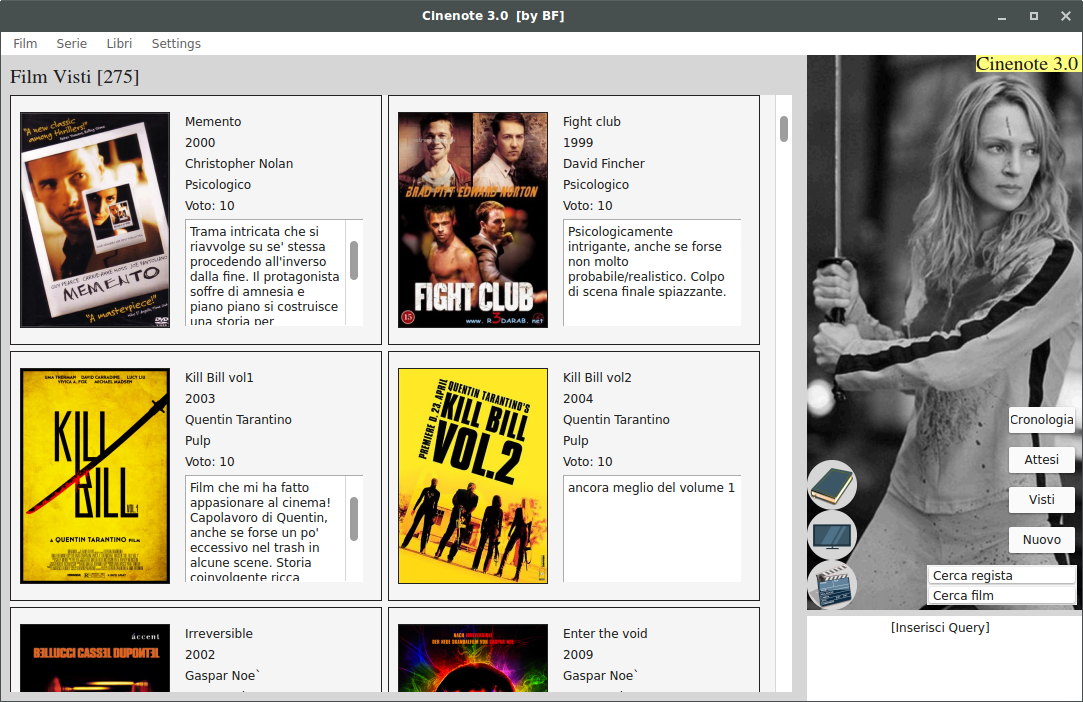
Task: Click the main film list scrollbar handle
Action: (x=784, y=129)
